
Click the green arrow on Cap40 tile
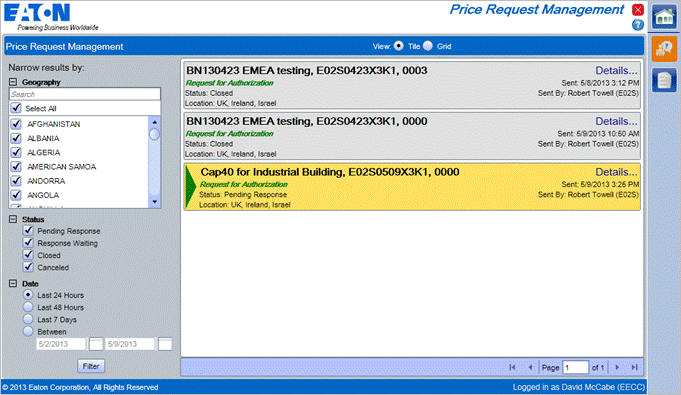click(190, 187)
